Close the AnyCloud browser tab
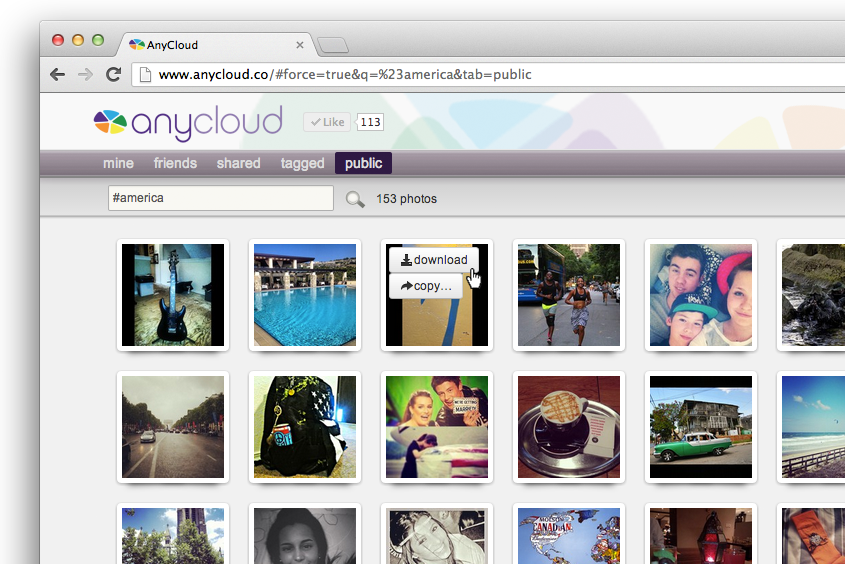The width and height of the screenshot is (845, 564). pyautogui.click(x=300, y=45)
